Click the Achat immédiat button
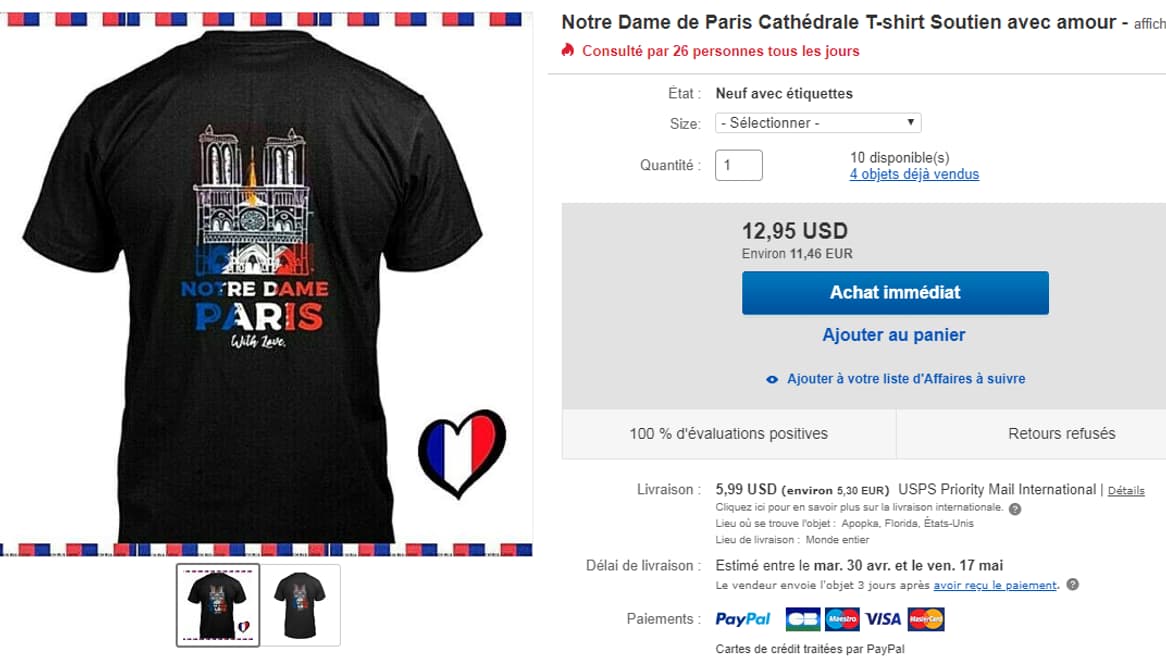This screenshot has width=1166, height=656. (895, 292)
